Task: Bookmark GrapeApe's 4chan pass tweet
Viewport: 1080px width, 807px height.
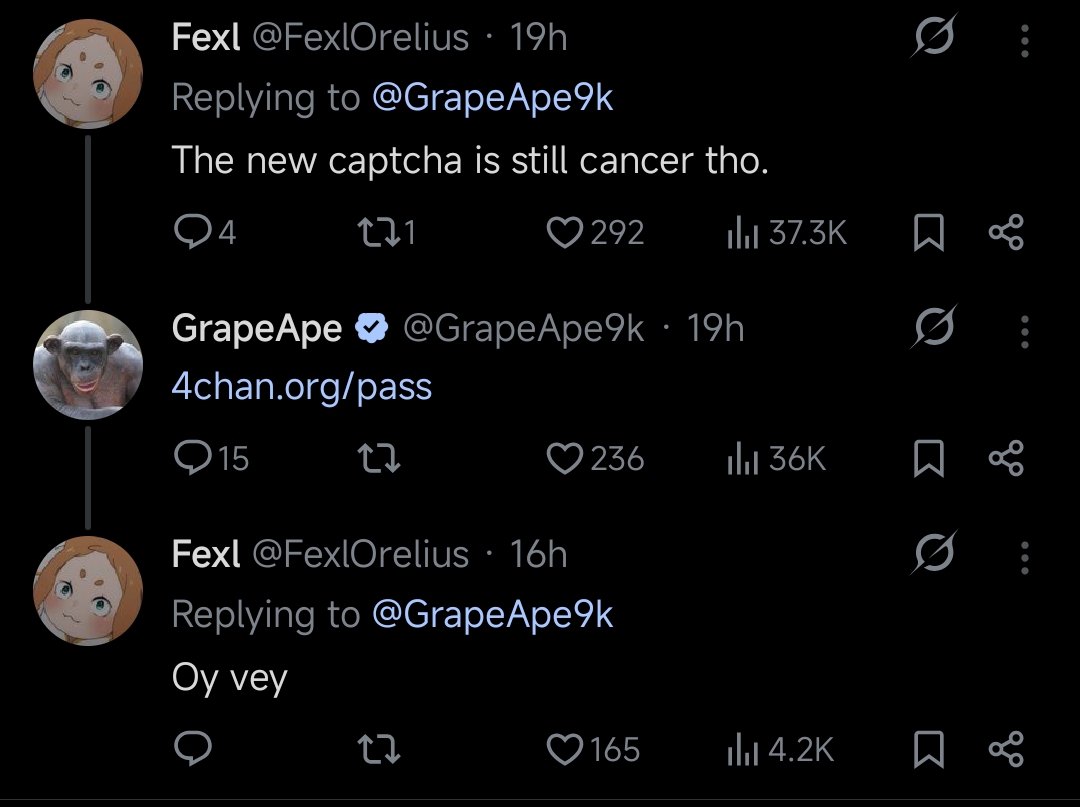Action: tap(928, 459)
